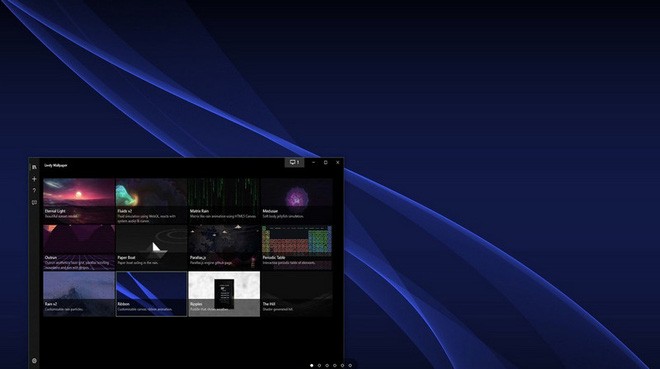Open the Library sidebar icon

point(34,167)
